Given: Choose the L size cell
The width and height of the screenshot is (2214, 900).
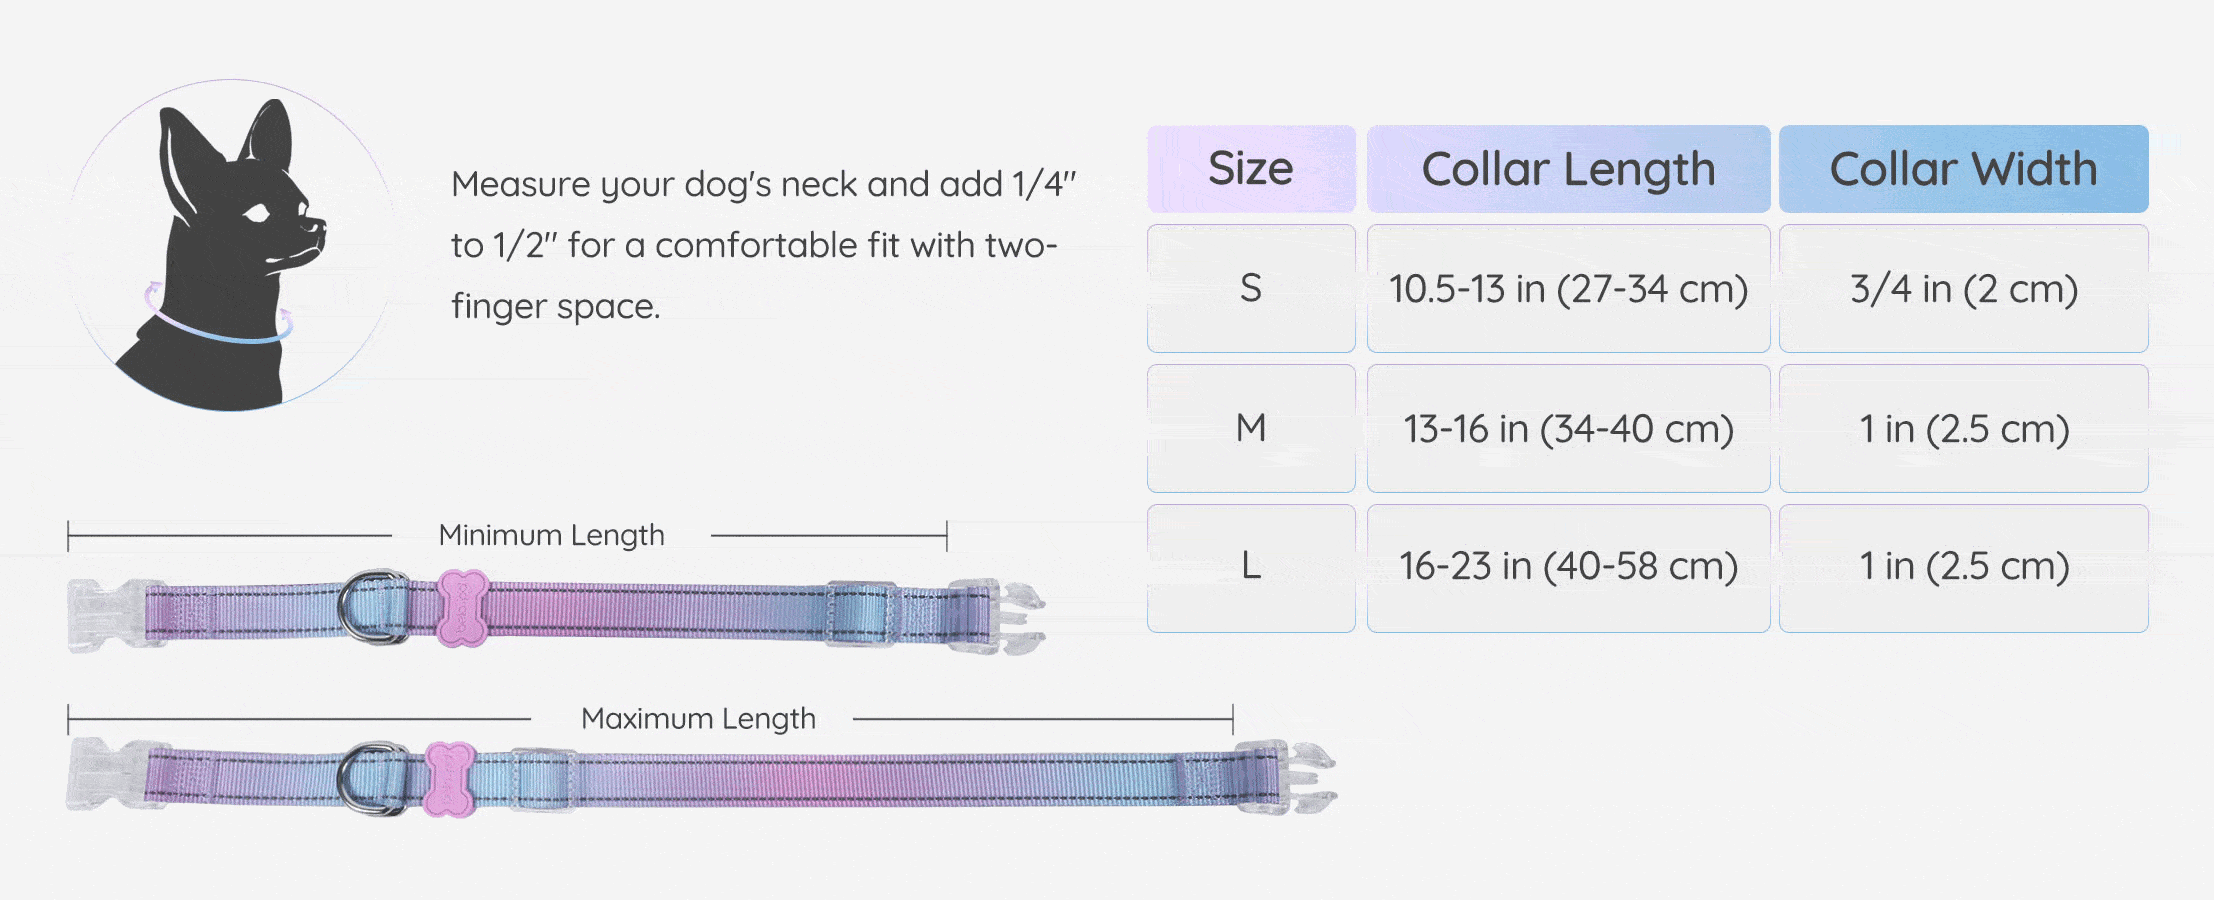Looking at the screenshot, I should [x=1250, y=567].
